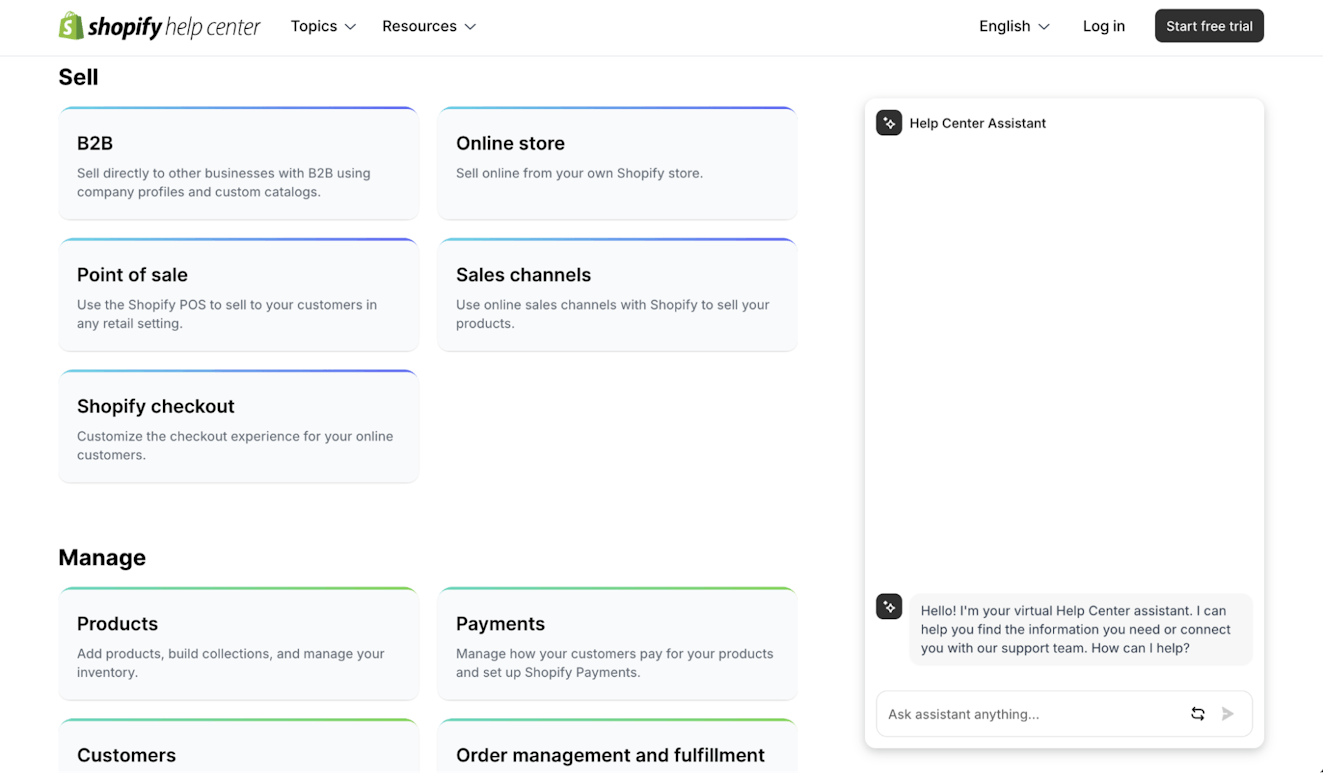Click the sparkle icon beside Help Center Assistant title

889,123
